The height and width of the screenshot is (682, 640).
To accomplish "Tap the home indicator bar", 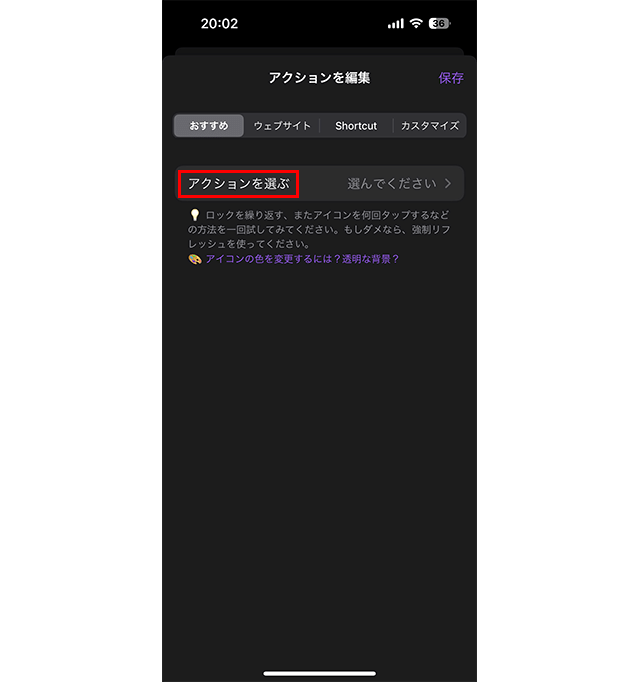I will tap(319, 674).
